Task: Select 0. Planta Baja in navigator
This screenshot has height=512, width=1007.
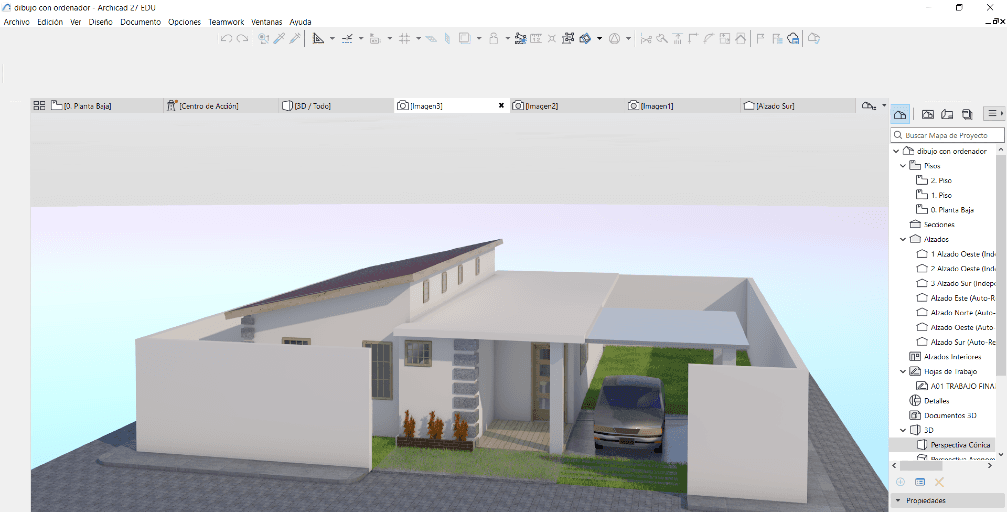Action: tap(951, 210)
